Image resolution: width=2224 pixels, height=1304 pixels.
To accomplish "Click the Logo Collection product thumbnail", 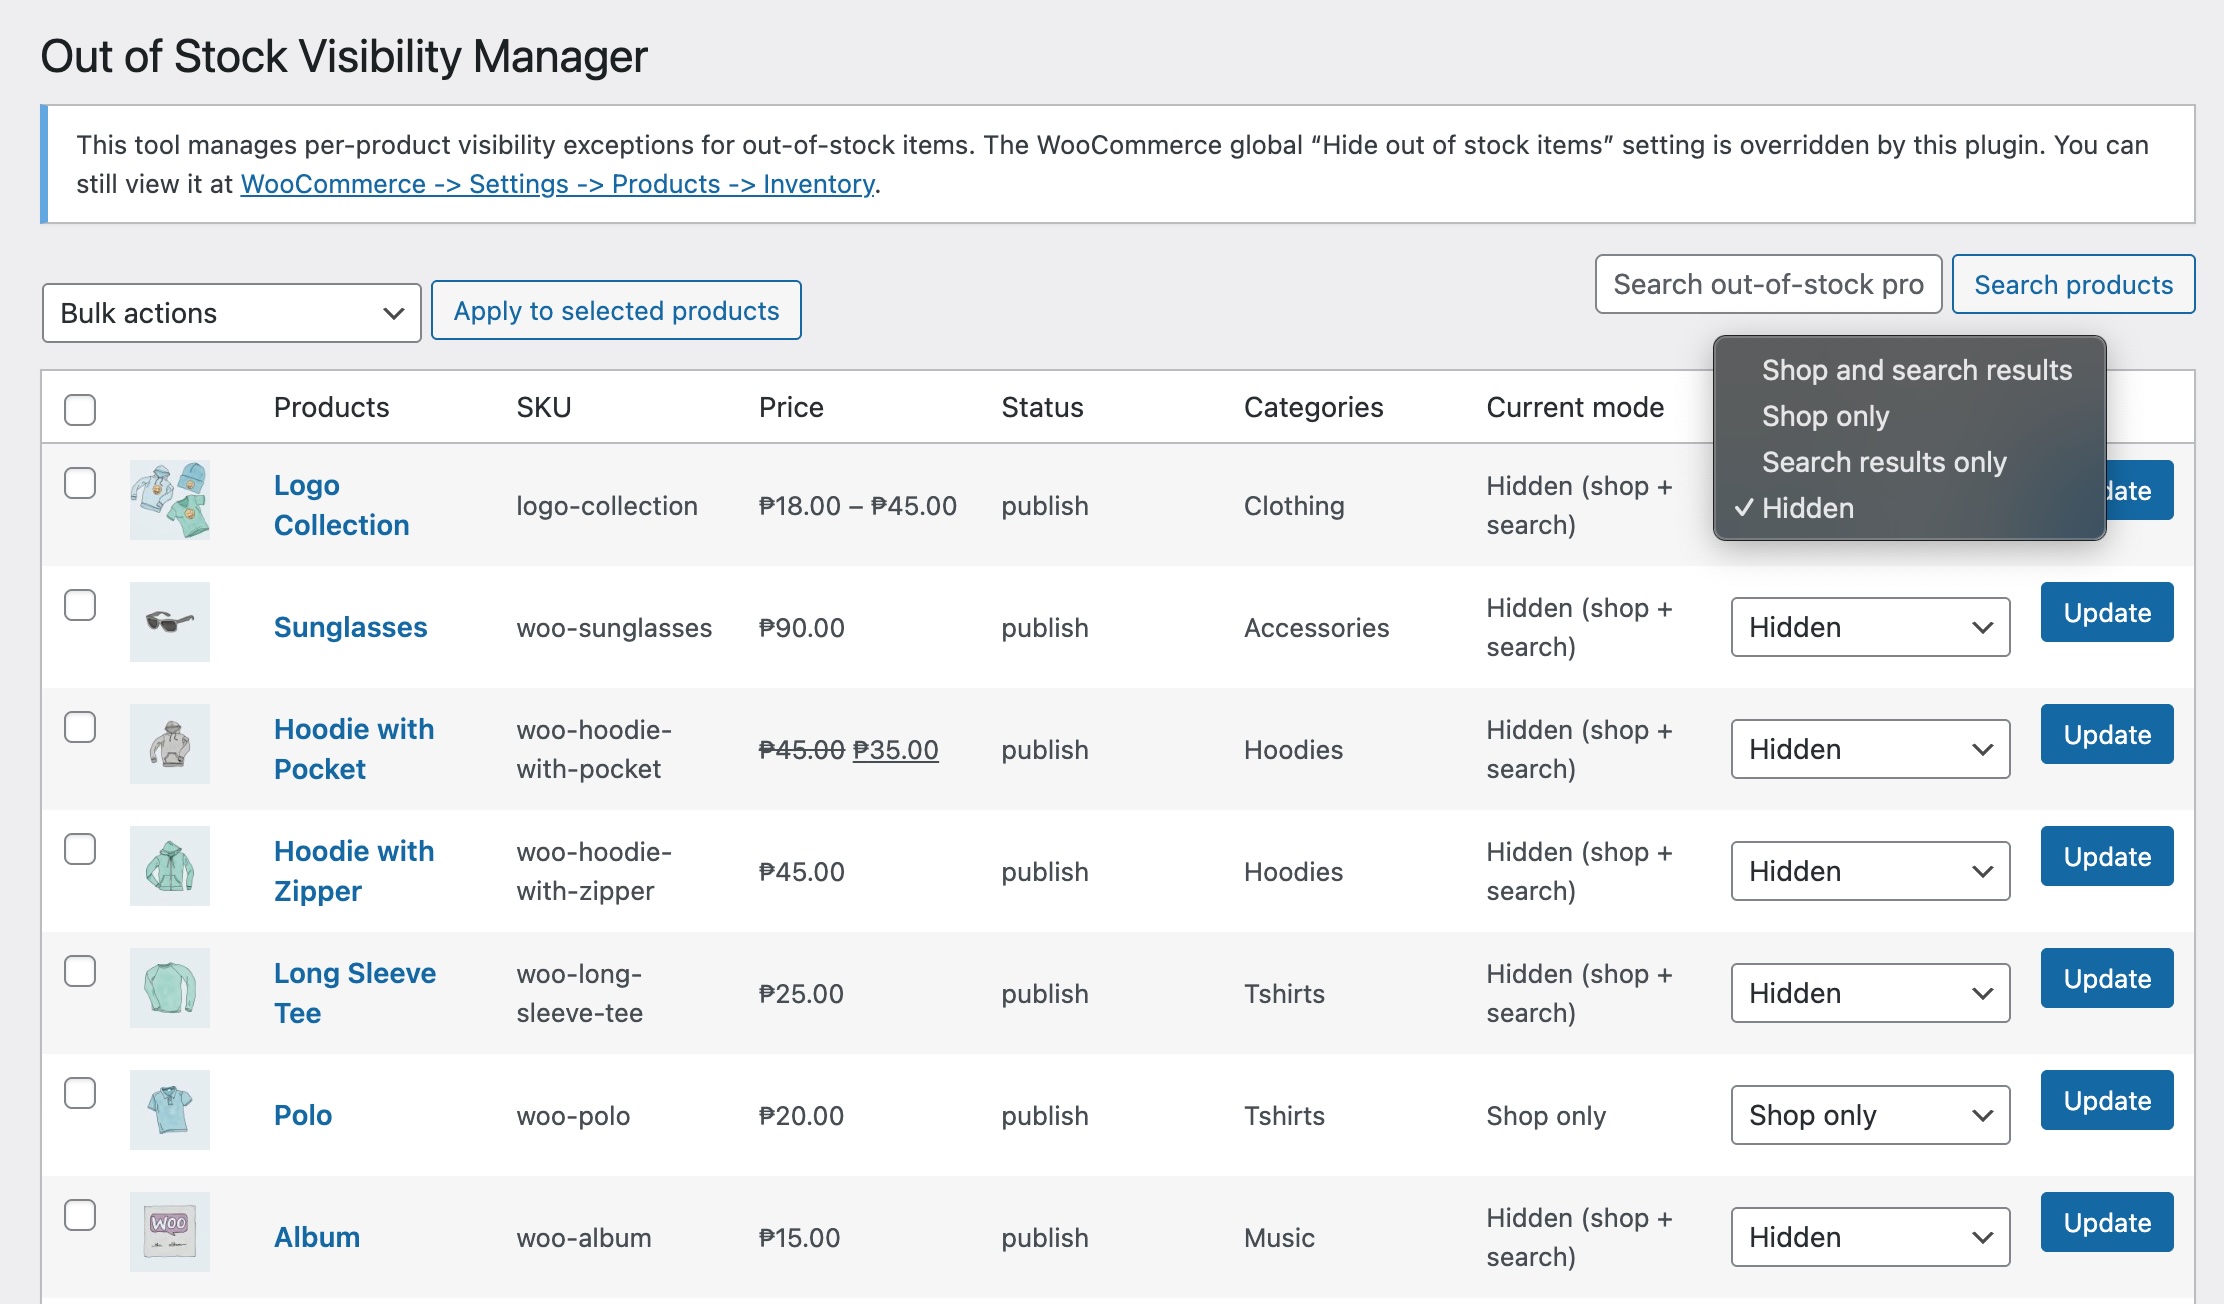I will (169, 500).
